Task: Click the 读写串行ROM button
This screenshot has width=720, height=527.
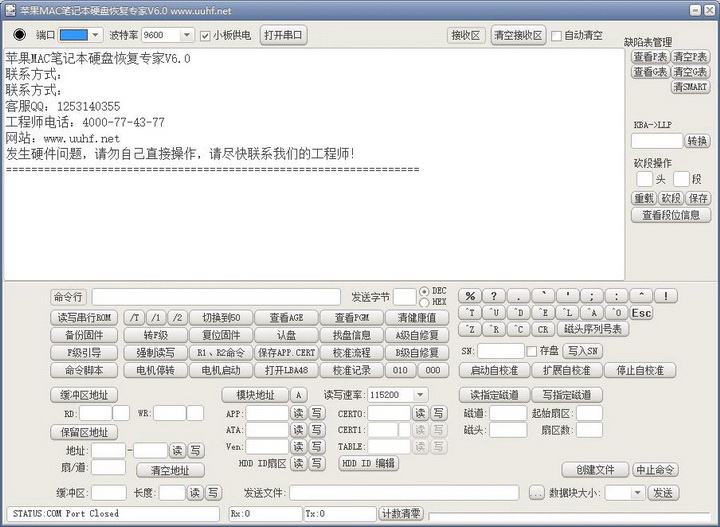Action: tap(84, 318)
